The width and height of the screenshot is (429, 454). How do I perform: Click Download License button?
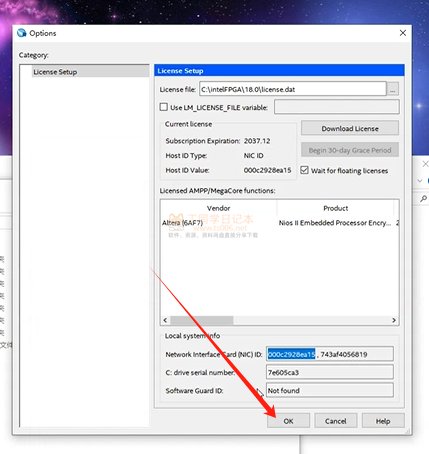(x=350, y=128)
